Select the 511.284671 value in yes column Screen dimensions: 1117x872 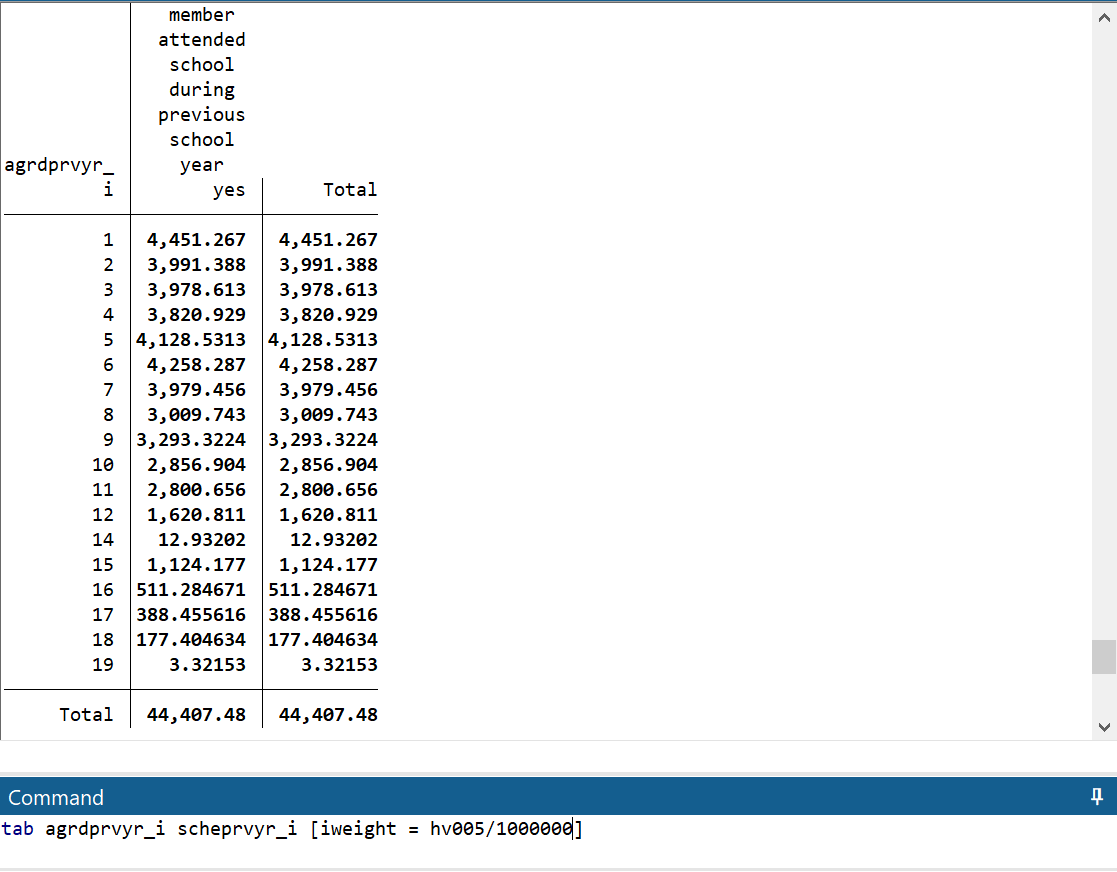tap(191, 590)
